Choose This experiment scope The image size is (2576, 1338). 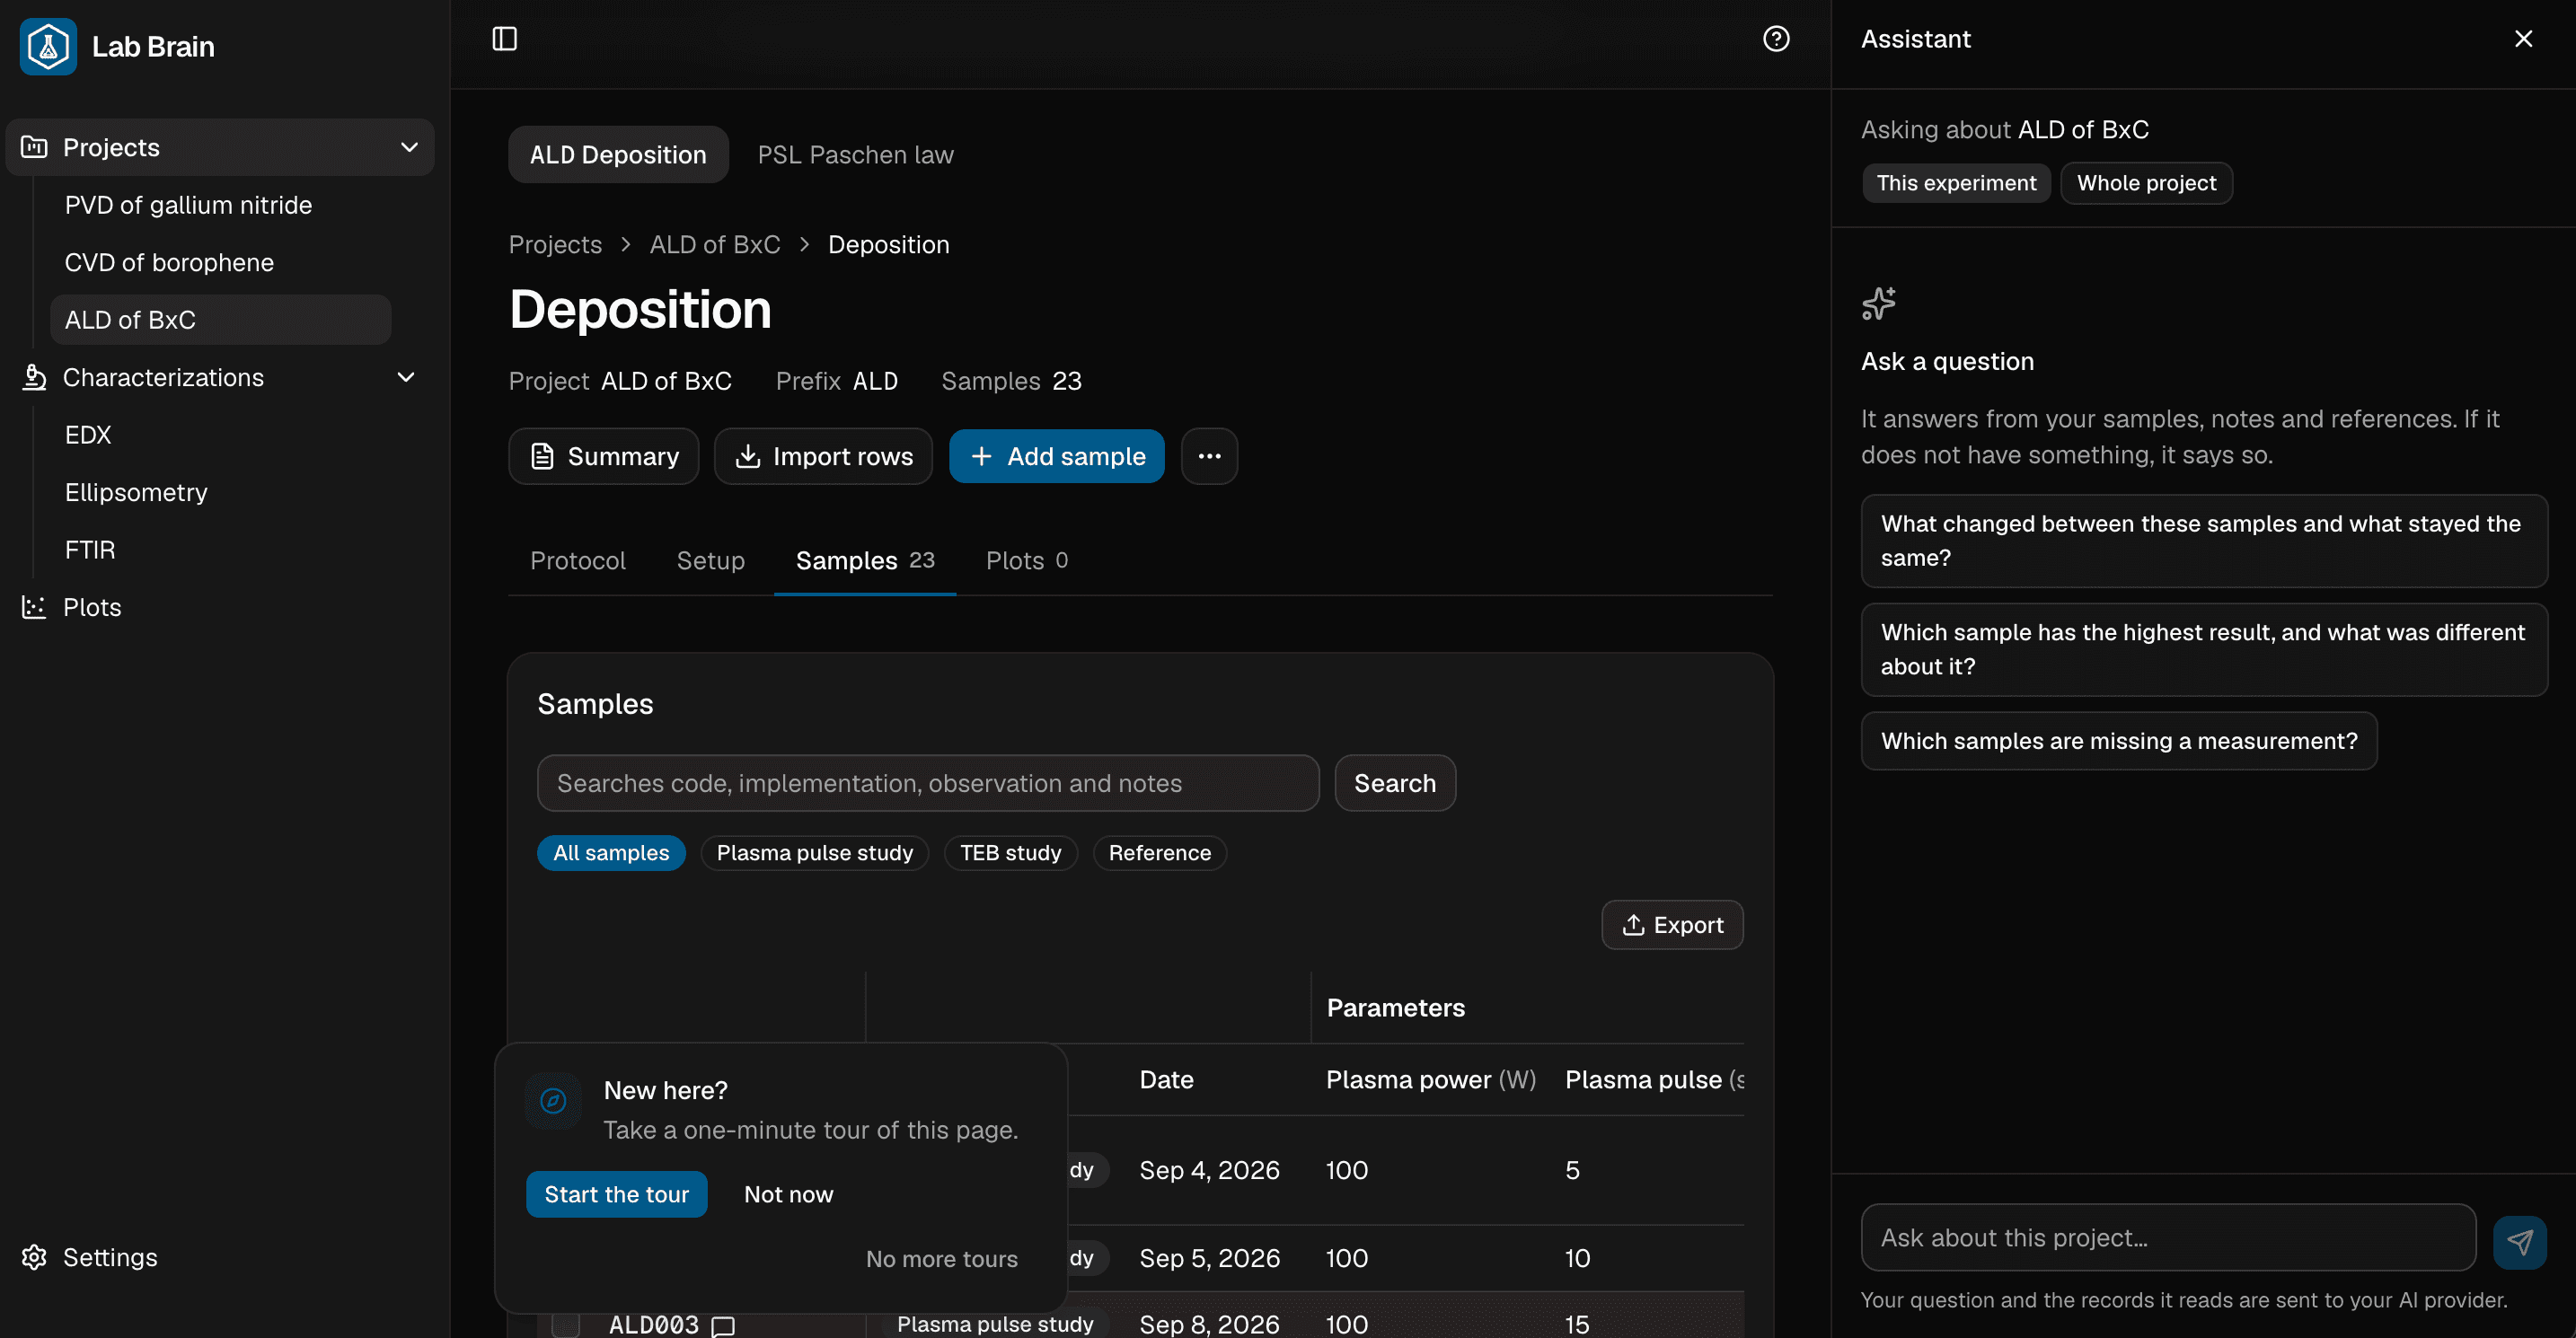[1955, 183]
